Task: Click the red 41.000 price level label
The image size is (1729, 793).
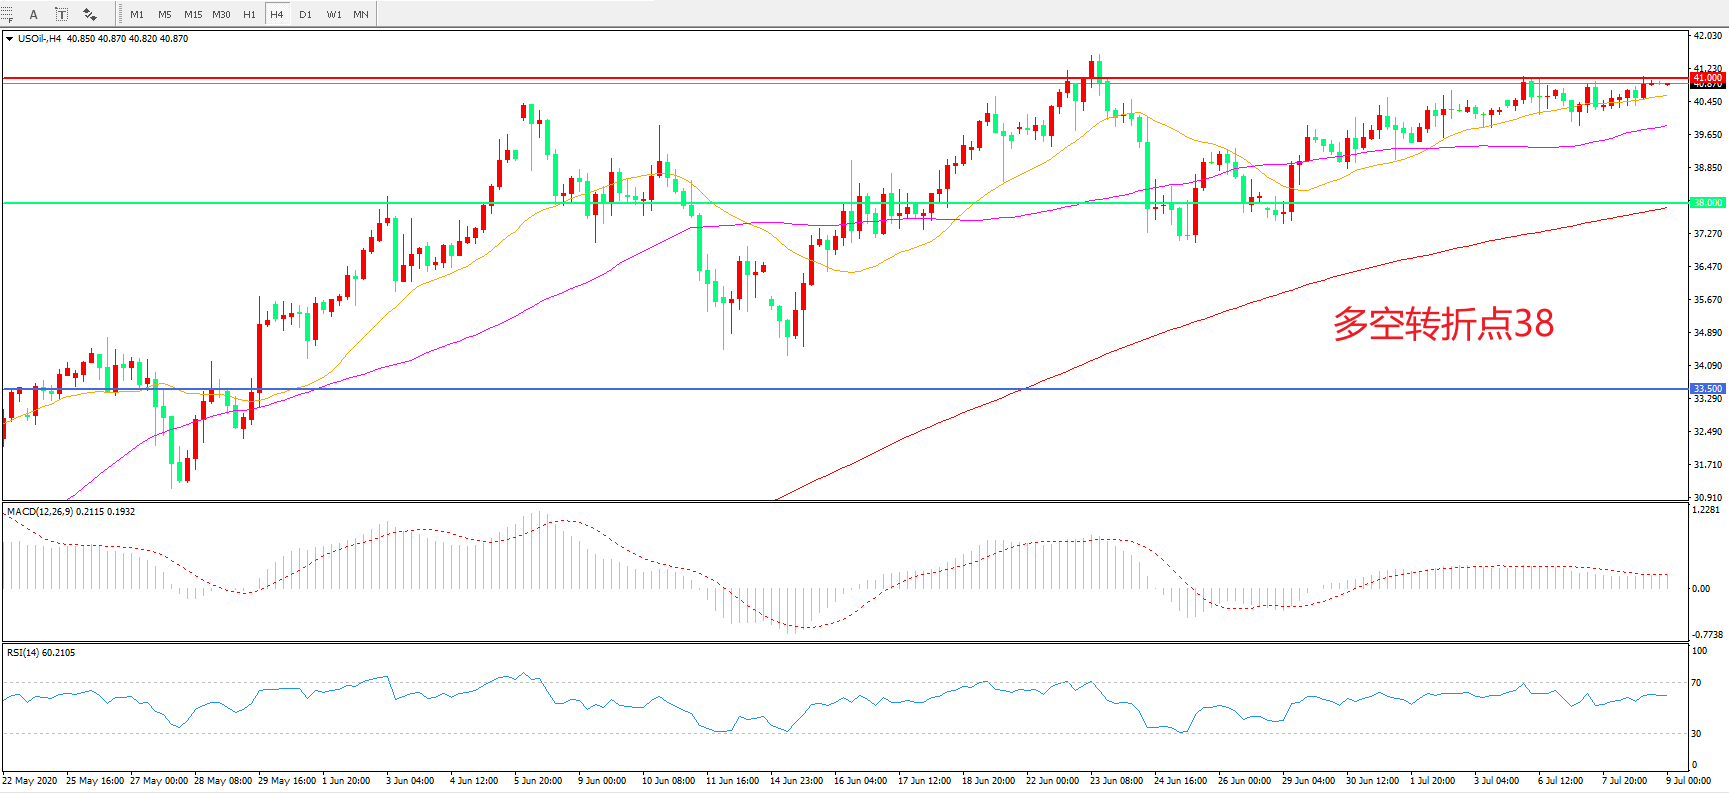Action: point(1707,77)
